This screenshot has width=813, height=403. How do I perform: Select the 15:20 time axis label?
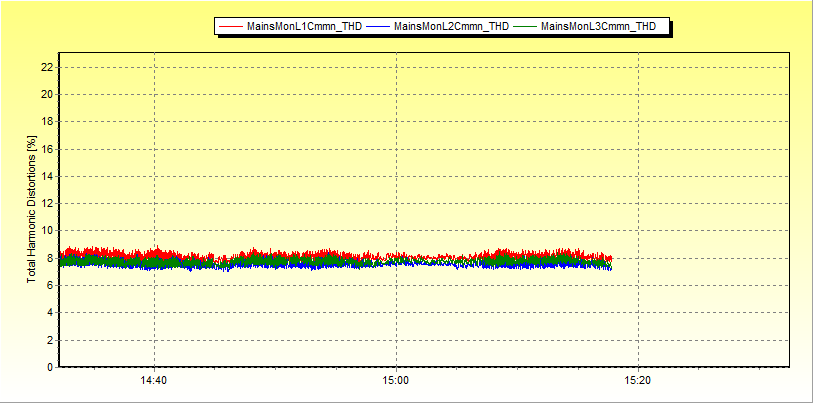click(638, 381)
